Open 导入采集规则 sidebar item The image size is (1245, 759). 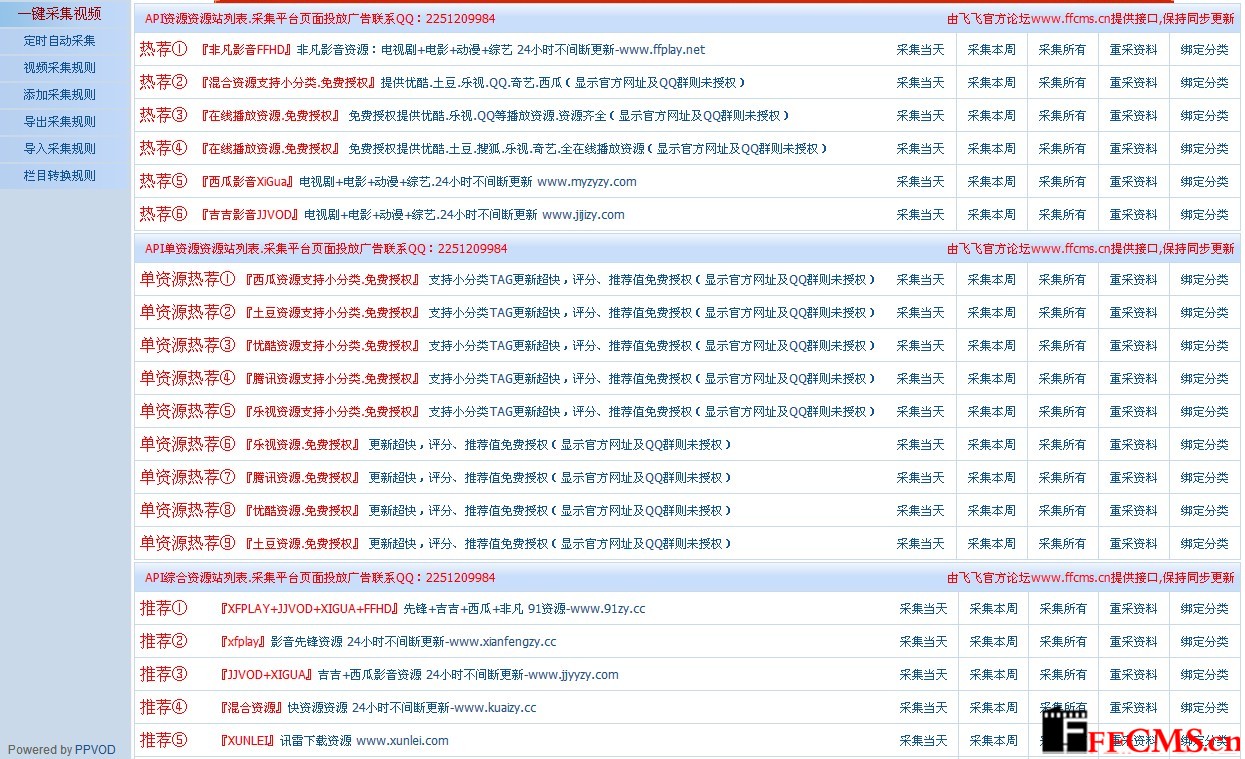60,149
